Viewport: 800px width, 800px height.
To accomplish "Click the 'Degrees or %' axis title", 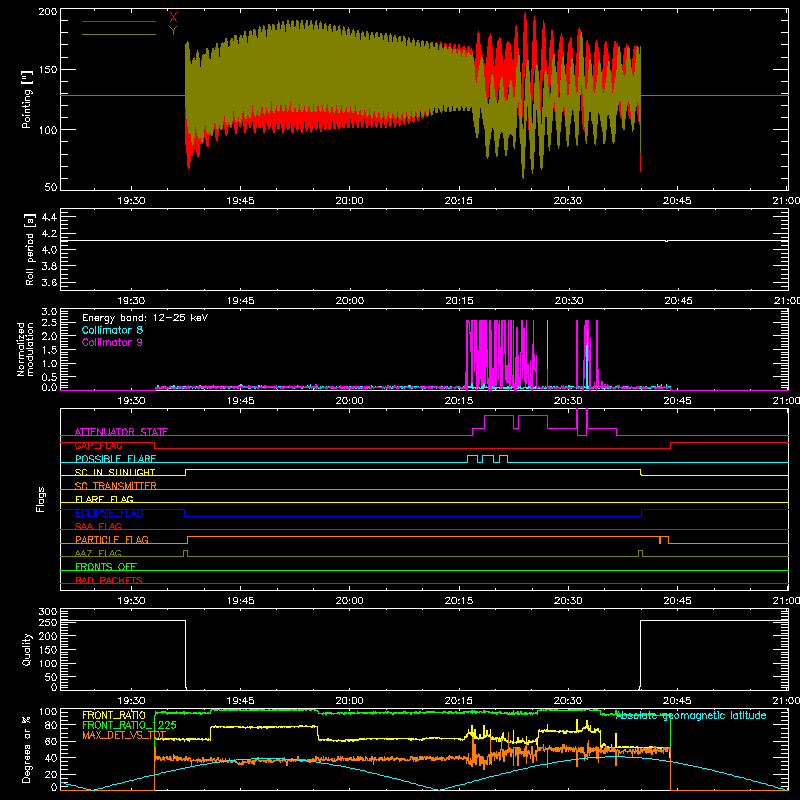I will (x=27, y=749).
